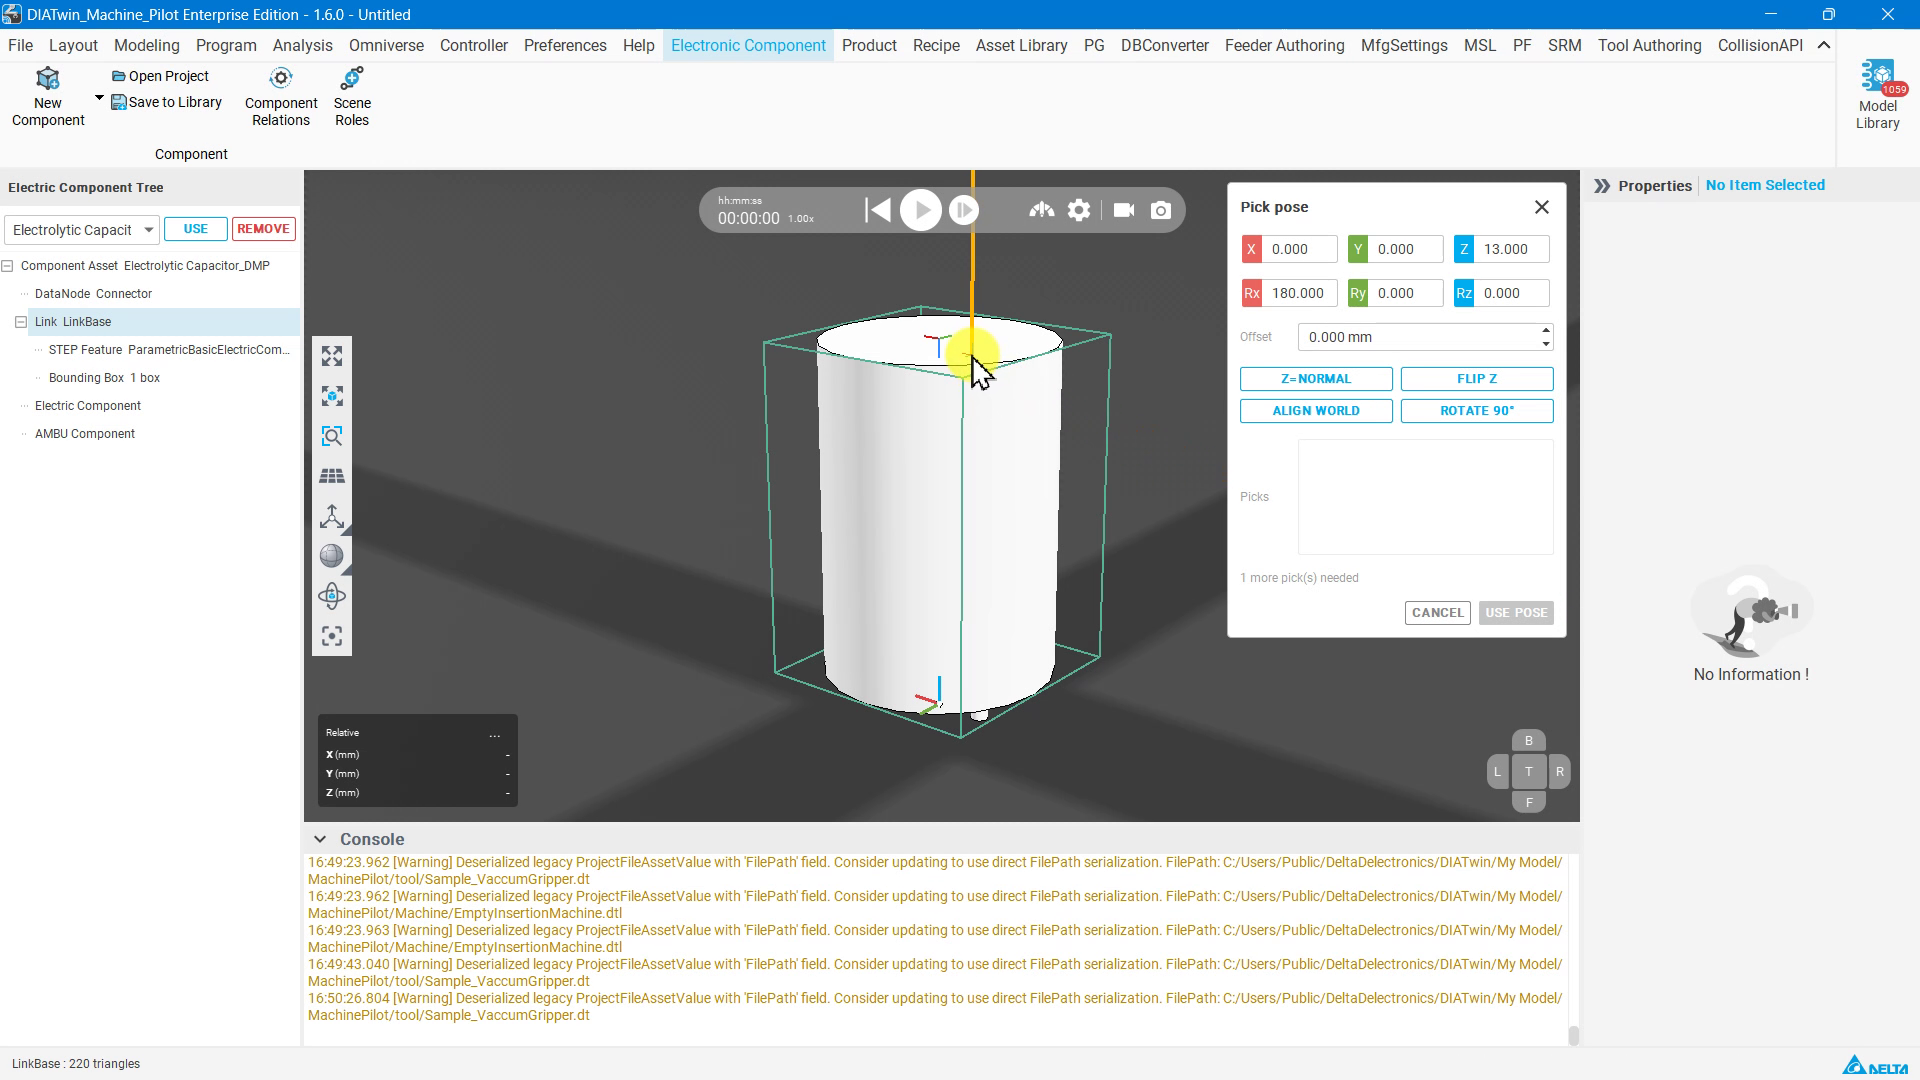1920x1080 pixels.
Task: Click the fit-to-view viewport icon
Action: click(332, 357)
